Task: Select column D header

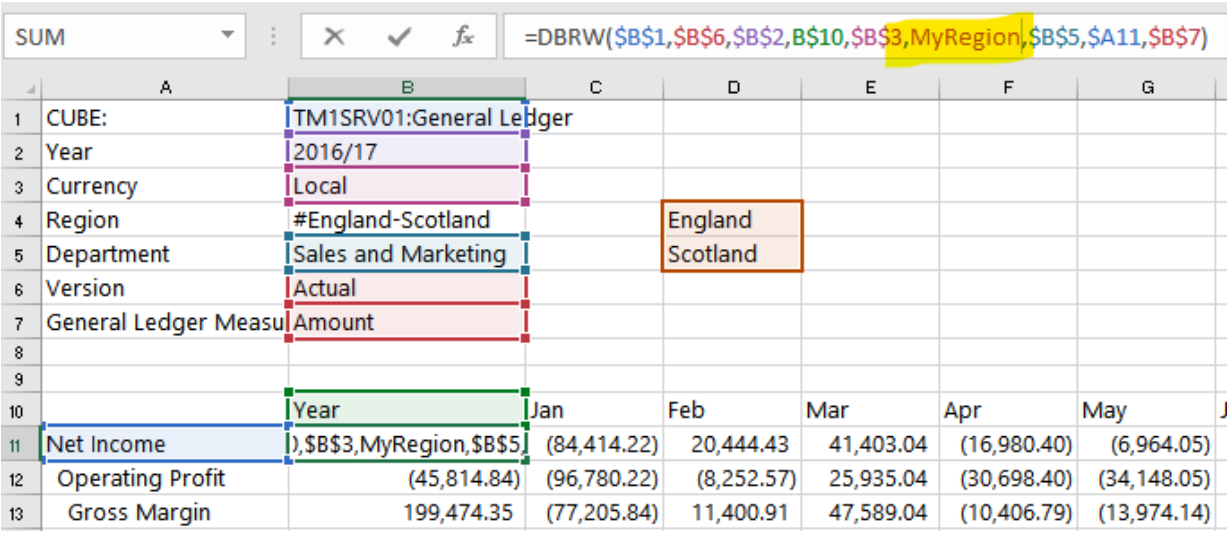Action: click(x=732, y=88)
